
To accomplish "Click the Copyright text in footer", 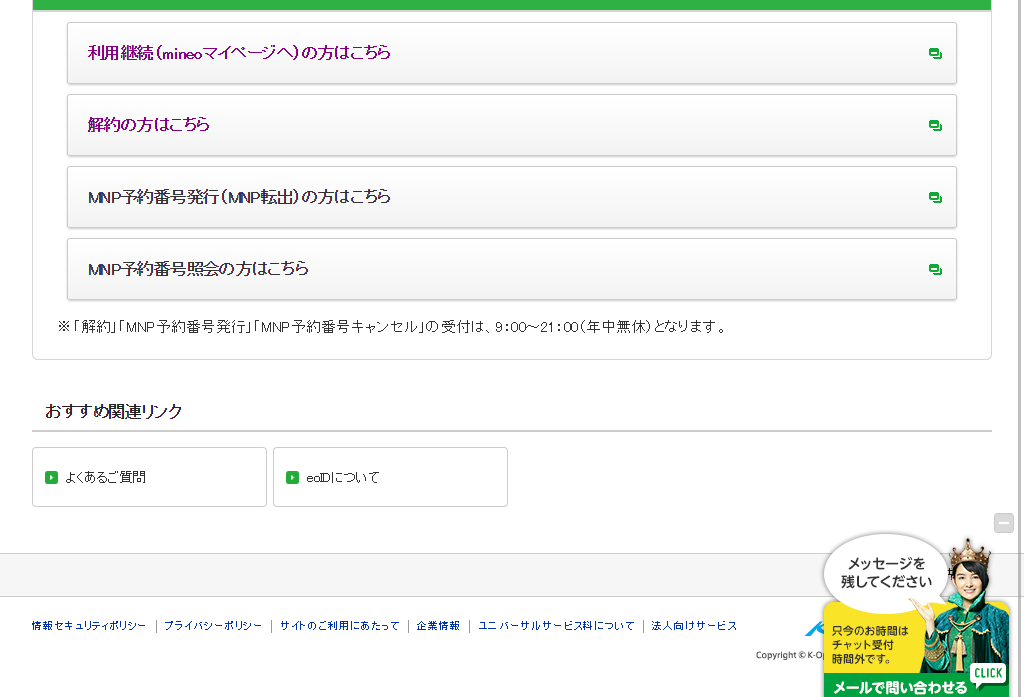I will coord(790,655).
